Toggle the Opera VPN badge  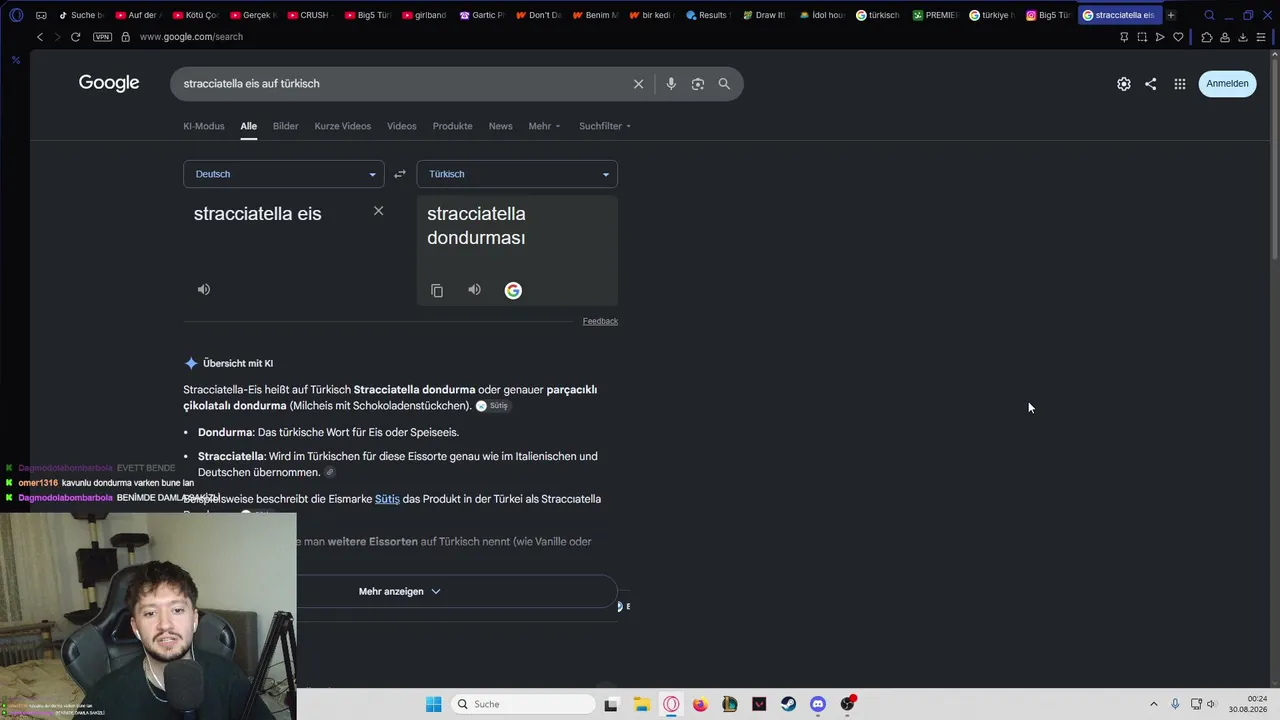[x=102, y=37]
